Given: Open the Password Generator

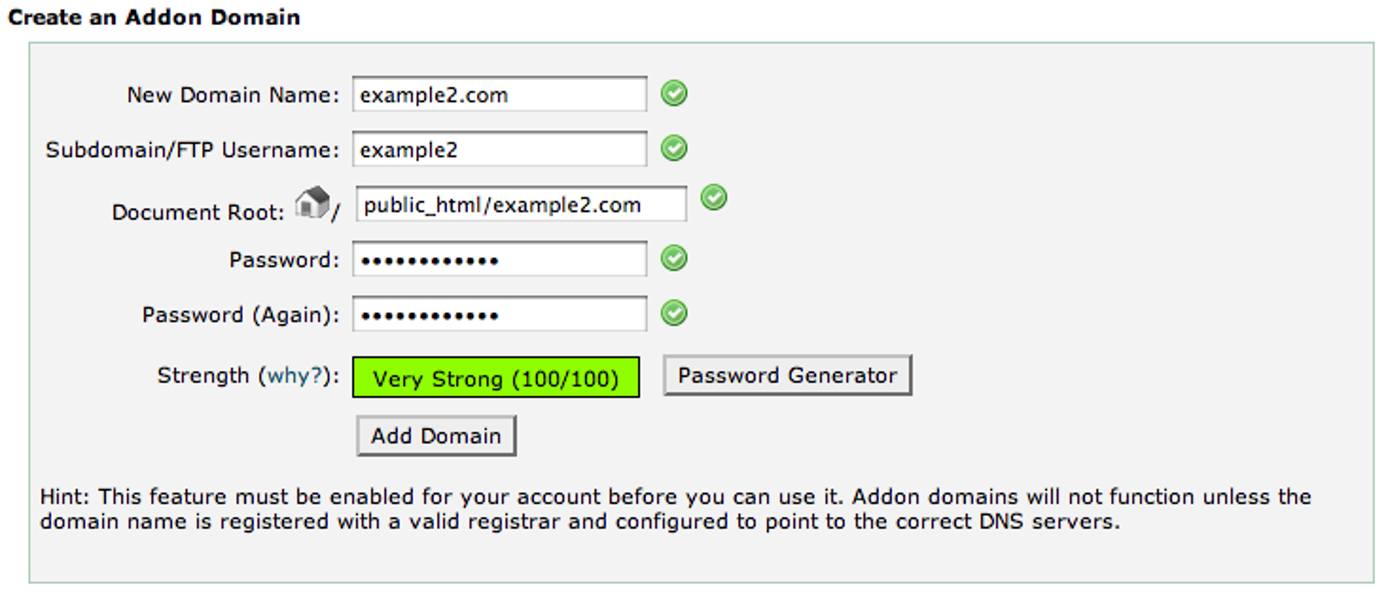Looking at the screenshot, I should pos(785,375).
